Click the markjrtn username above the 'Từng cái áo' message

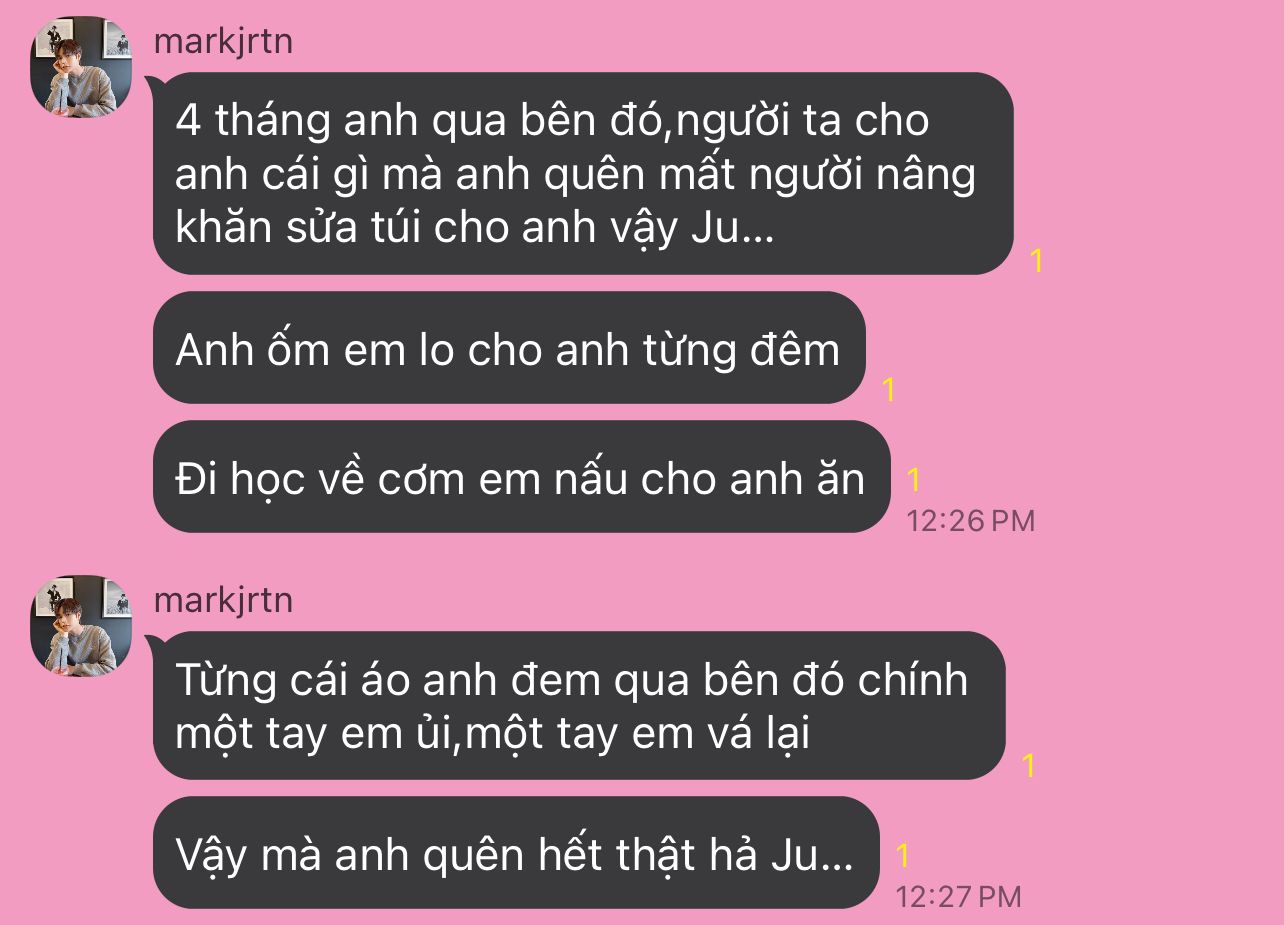pos(224,600)
